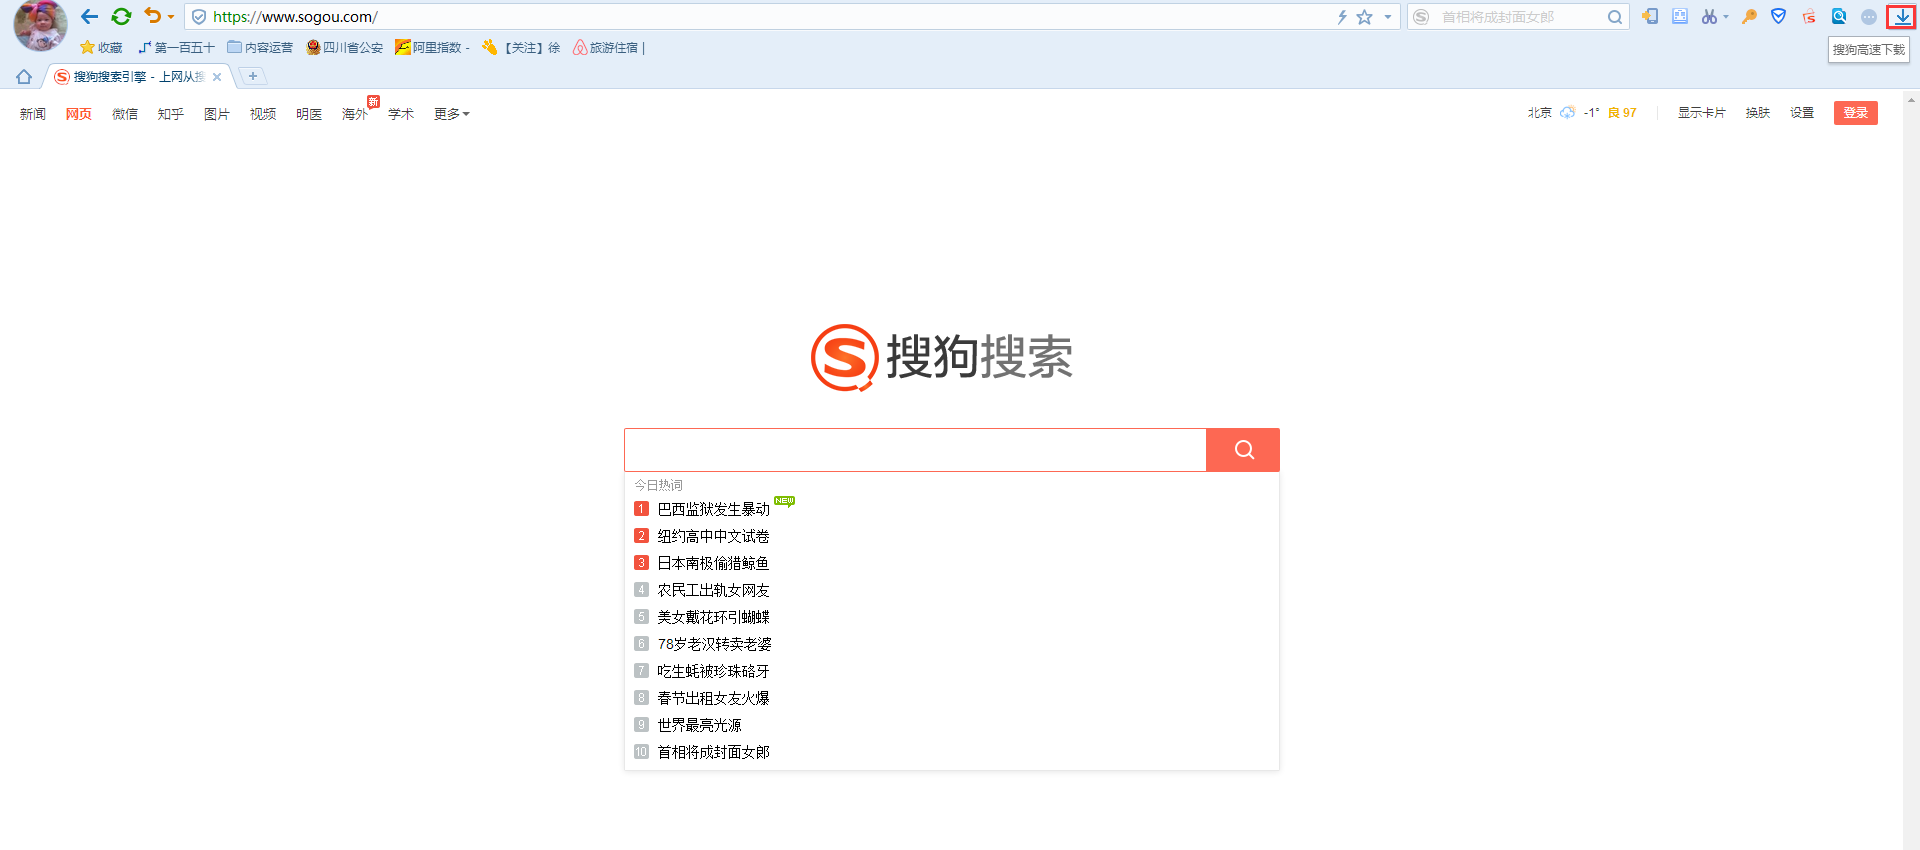Click the red 登录 login button
This screenshot has height=850, width=1920.
pos(1856,113)
